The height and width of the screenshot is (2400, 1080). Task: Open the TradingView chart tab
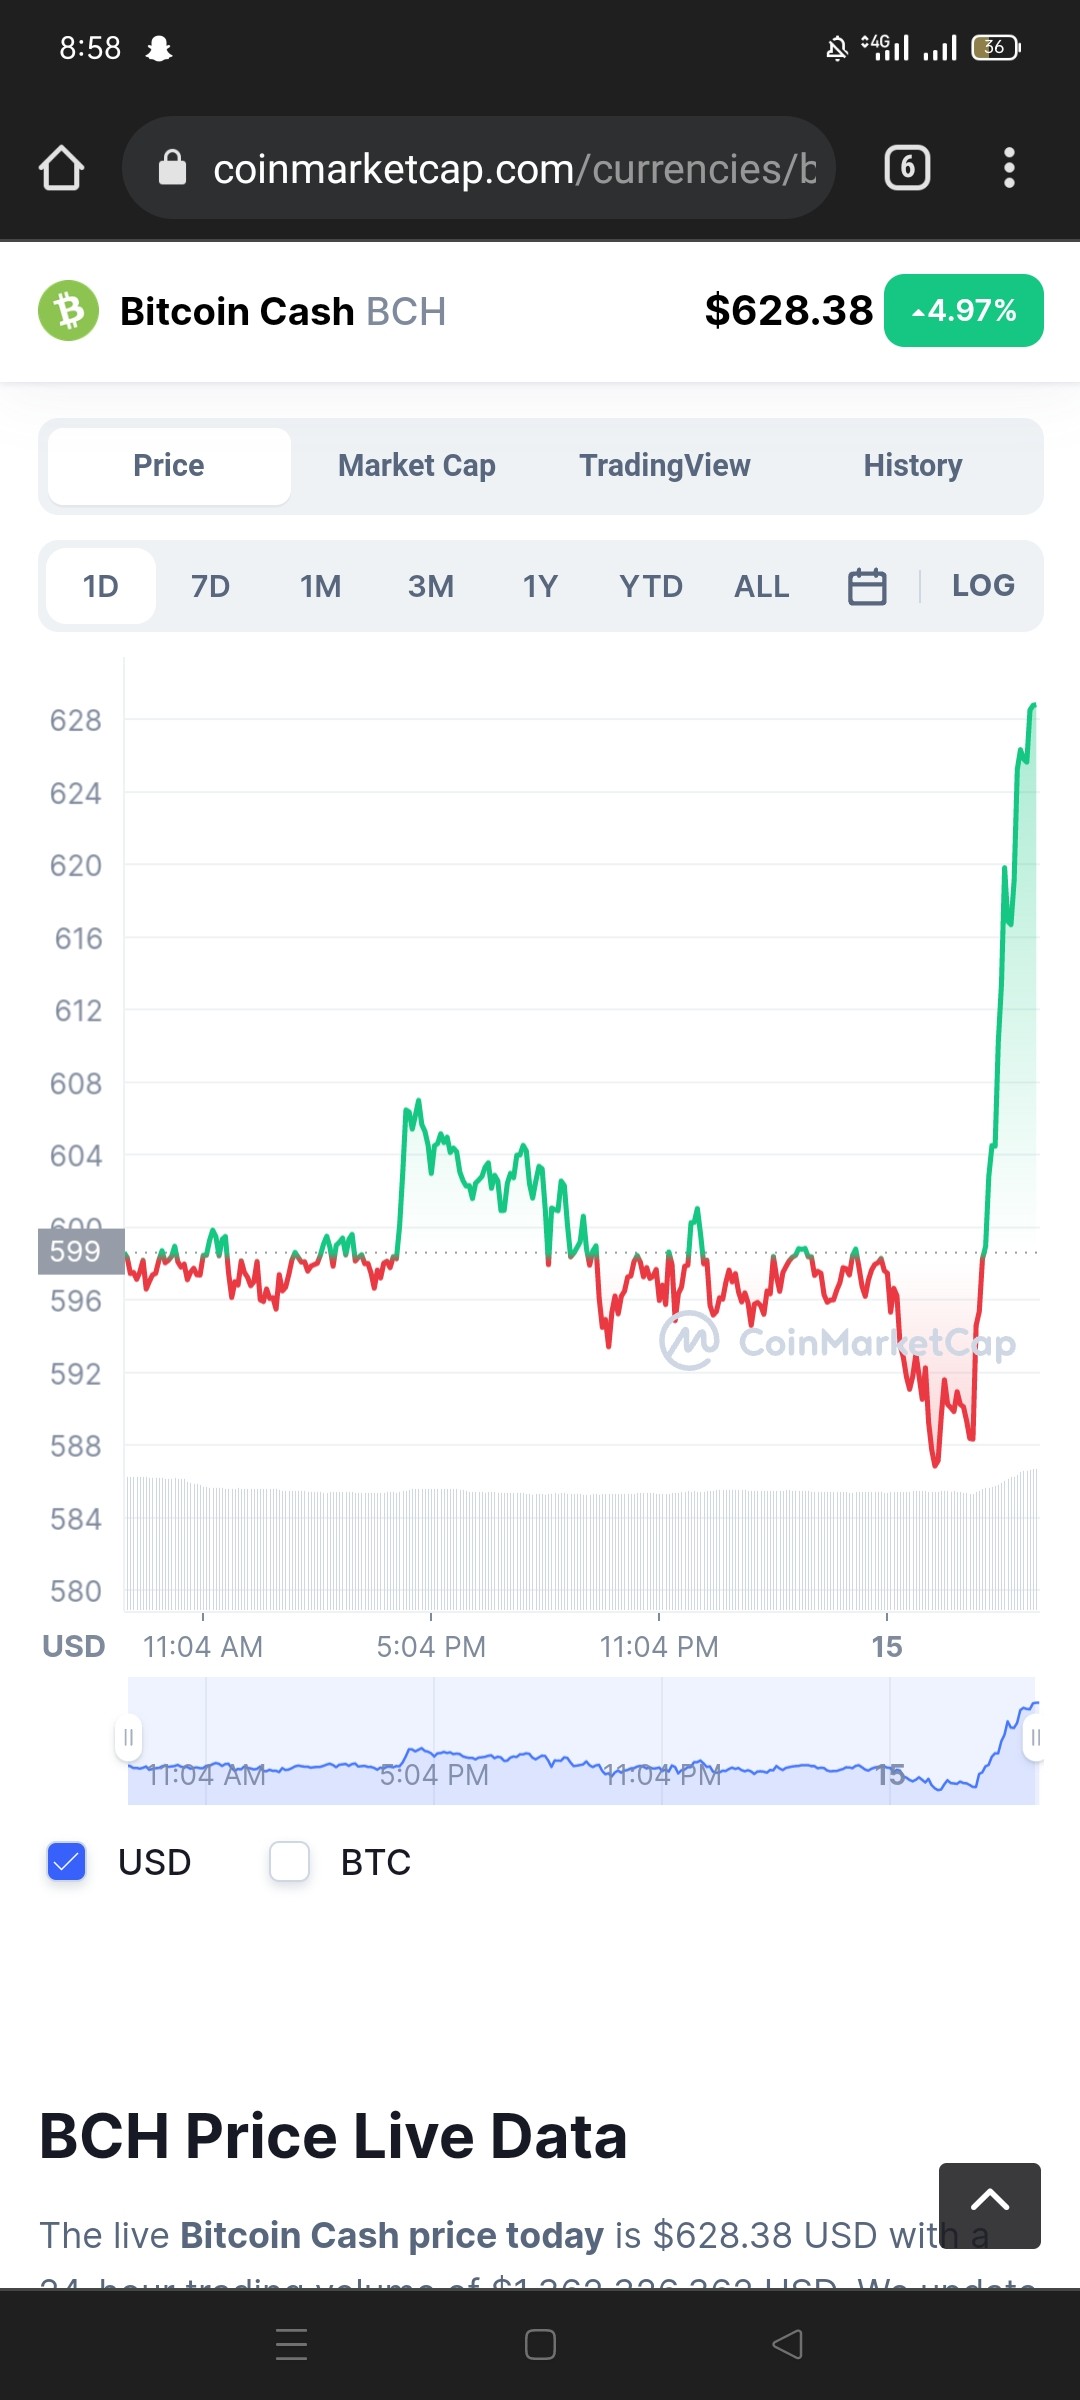[665, 466]
